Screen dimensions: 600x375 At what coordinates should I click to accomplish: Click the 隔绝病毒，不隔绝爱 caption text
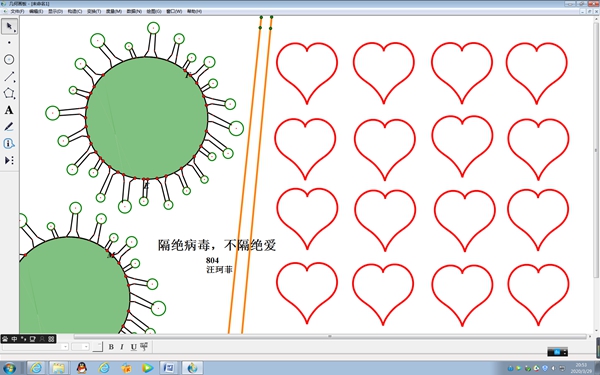(217, 245)
